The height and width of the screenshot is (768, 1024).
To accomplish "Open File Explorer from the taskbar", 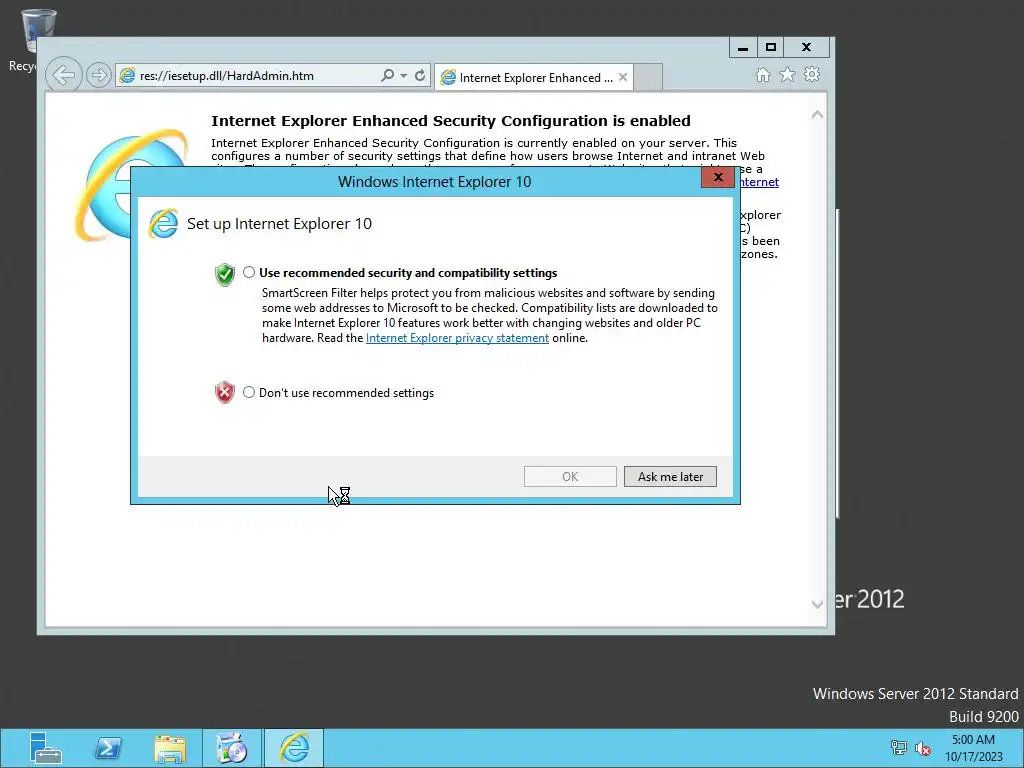I will 170,748.
